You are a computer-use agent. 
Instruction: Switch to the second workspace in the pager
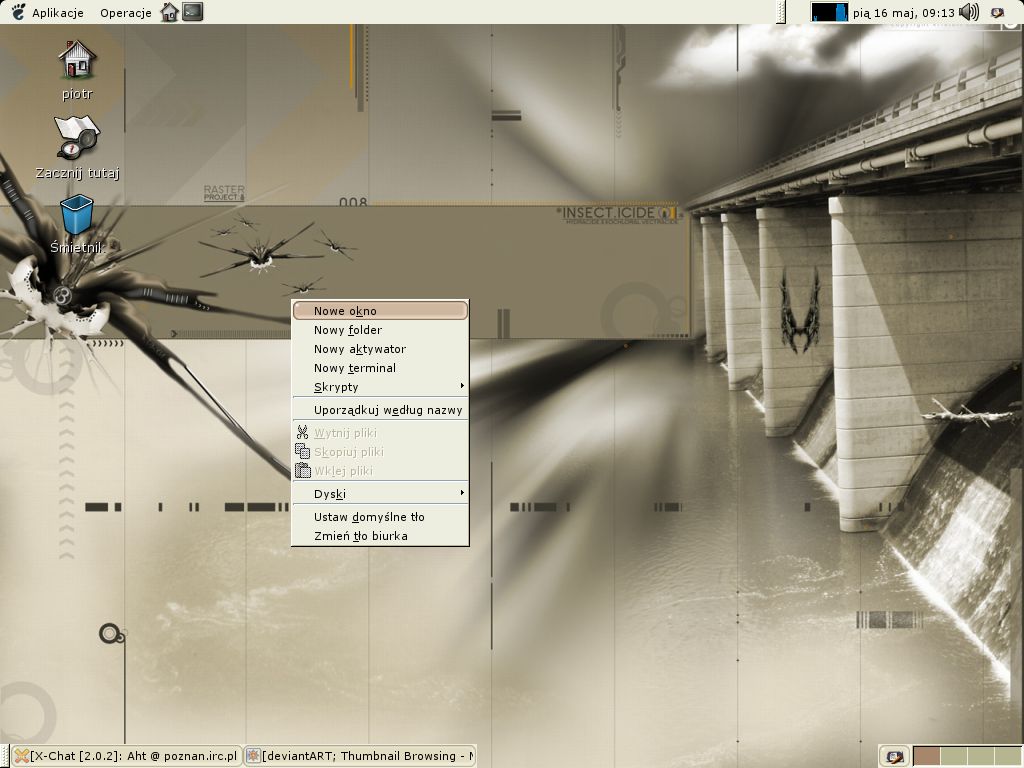[x=953, y=756]
